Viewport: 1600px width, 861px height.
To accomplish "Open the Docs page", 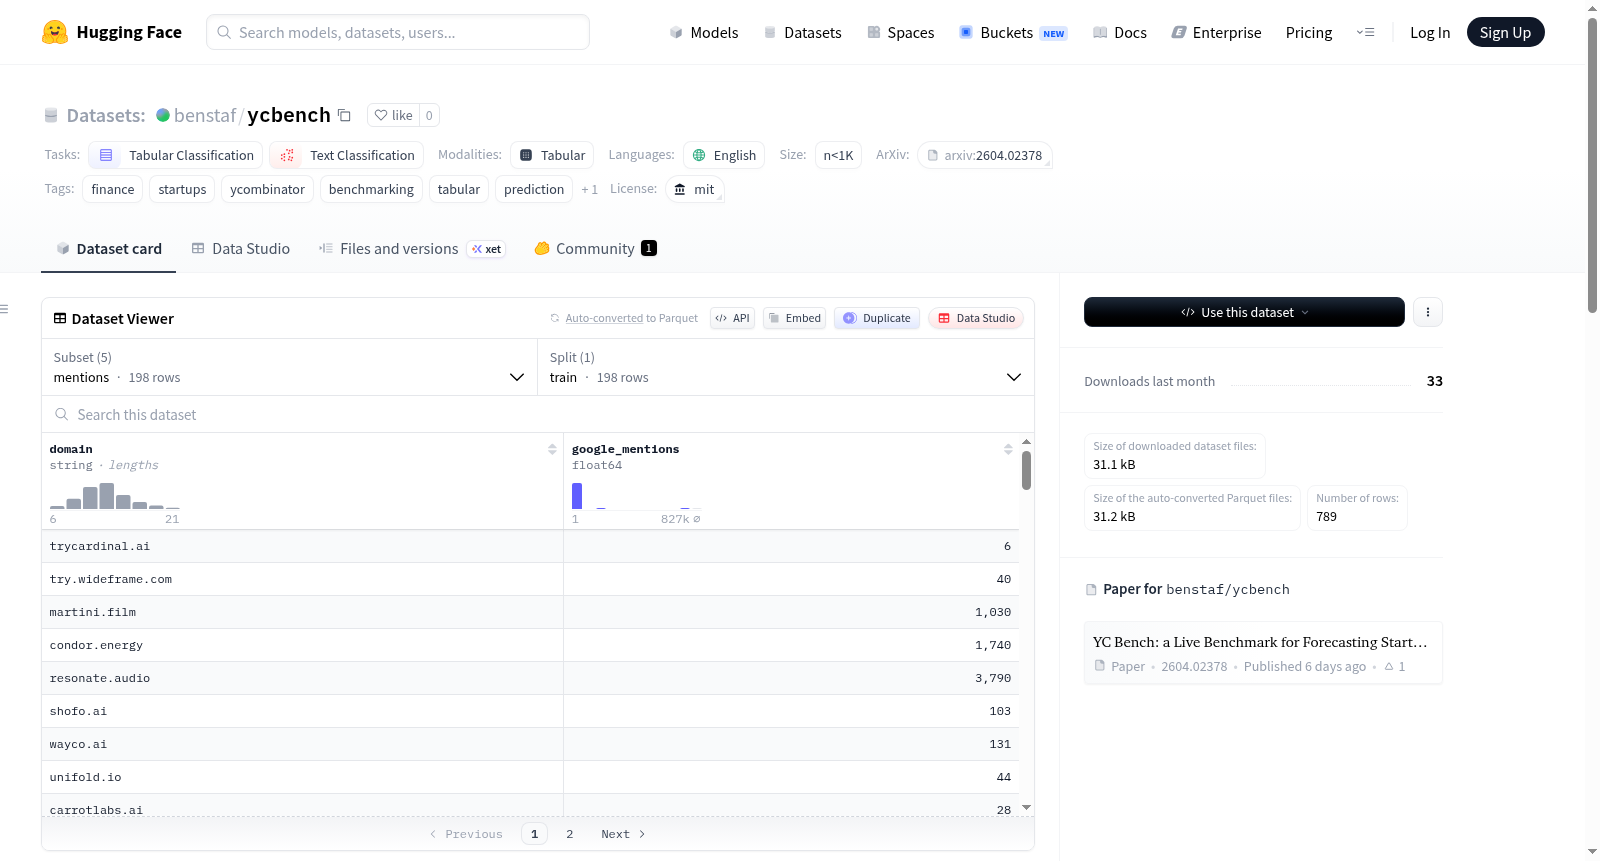I will [1120, 32].
